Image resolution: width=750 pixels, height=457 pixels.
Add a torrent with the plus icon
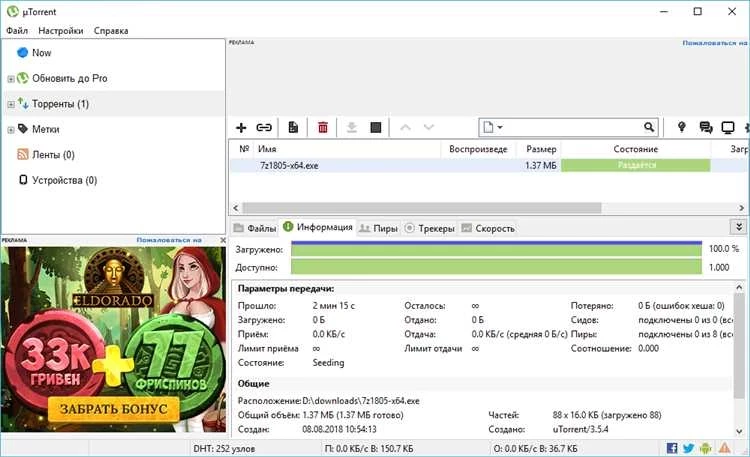[x=241, y=127]
